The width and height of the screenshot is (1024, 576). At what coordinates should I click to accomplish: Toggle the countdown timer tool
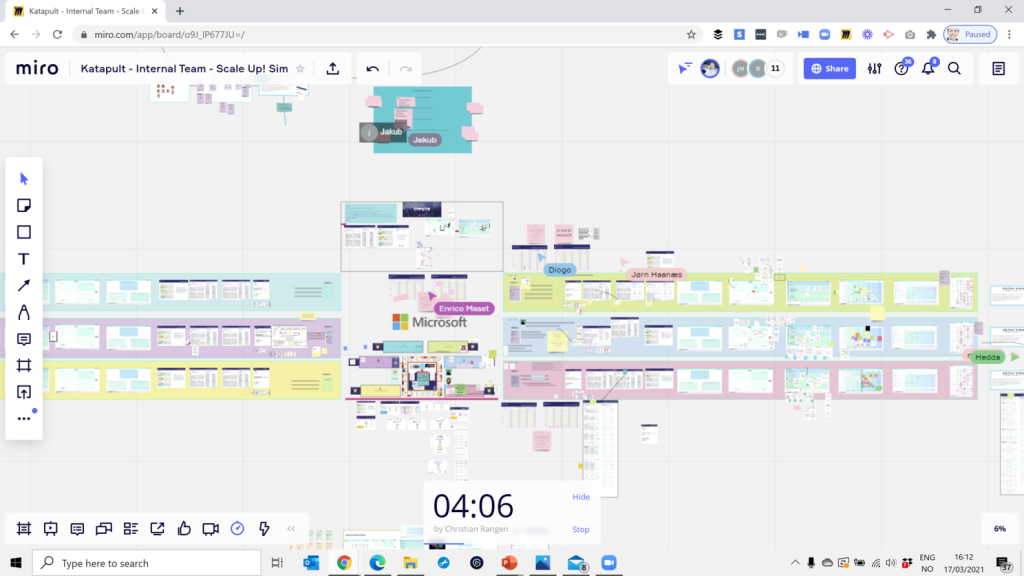237,529
